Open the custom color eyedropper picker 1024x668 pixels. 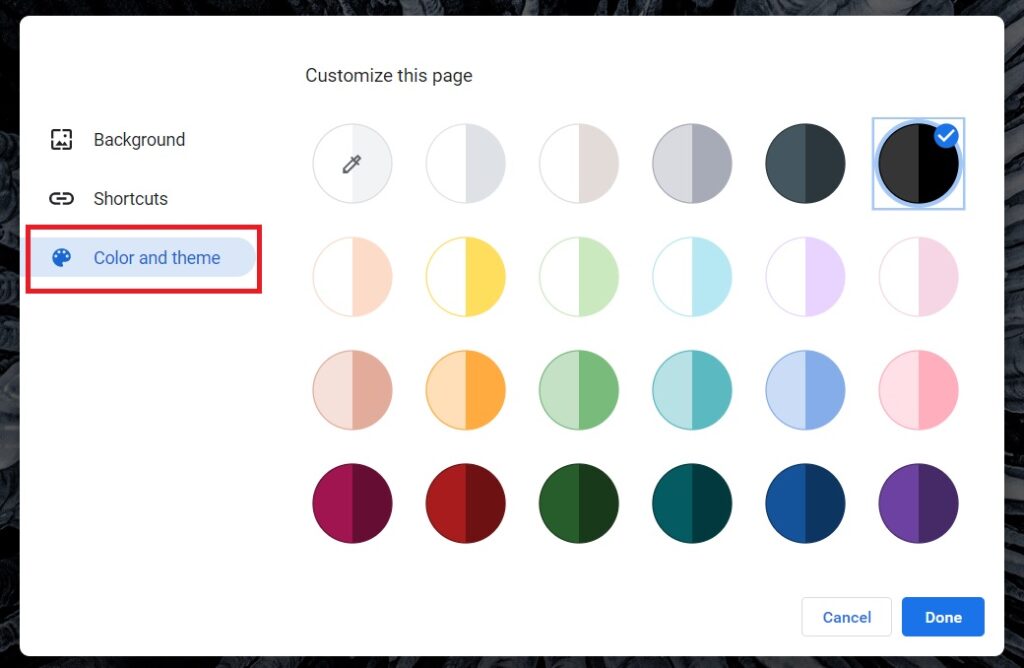[352, 163]
